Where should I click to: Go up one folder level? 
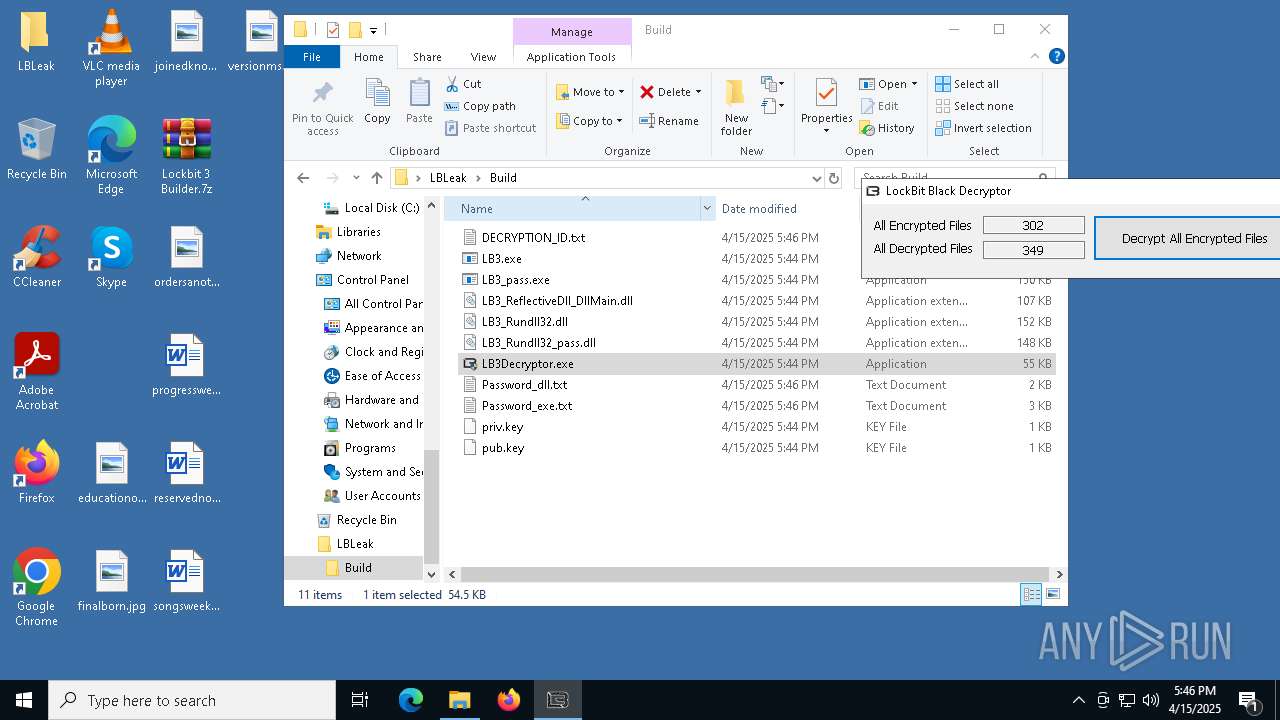(x=376, y=178)
